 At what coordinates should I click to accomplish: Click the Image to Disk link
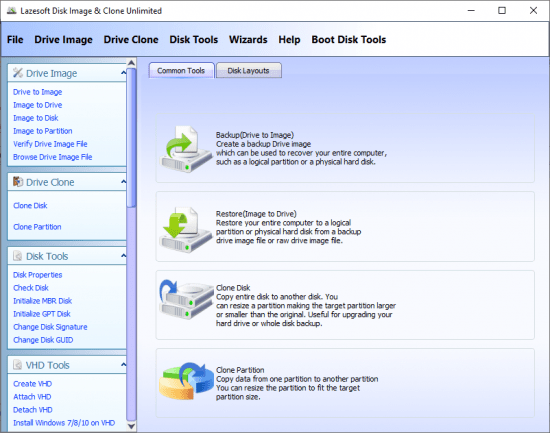tap(36, 118)
